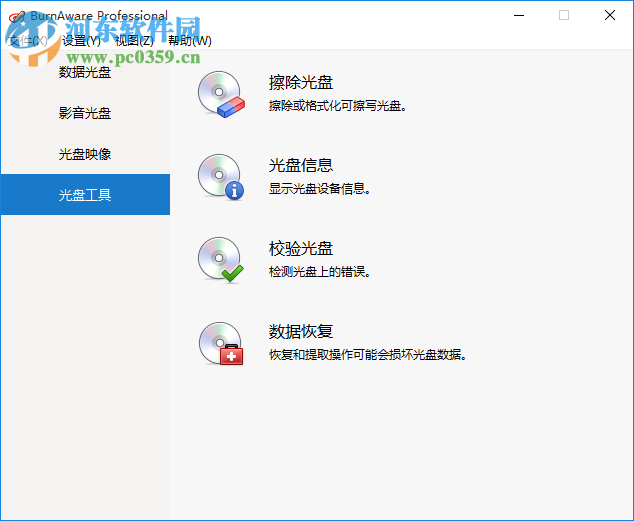This screenshot has height=521, width=634.
Task: Click the BurnAware app icon in title bar
Action: coord(17,16)
